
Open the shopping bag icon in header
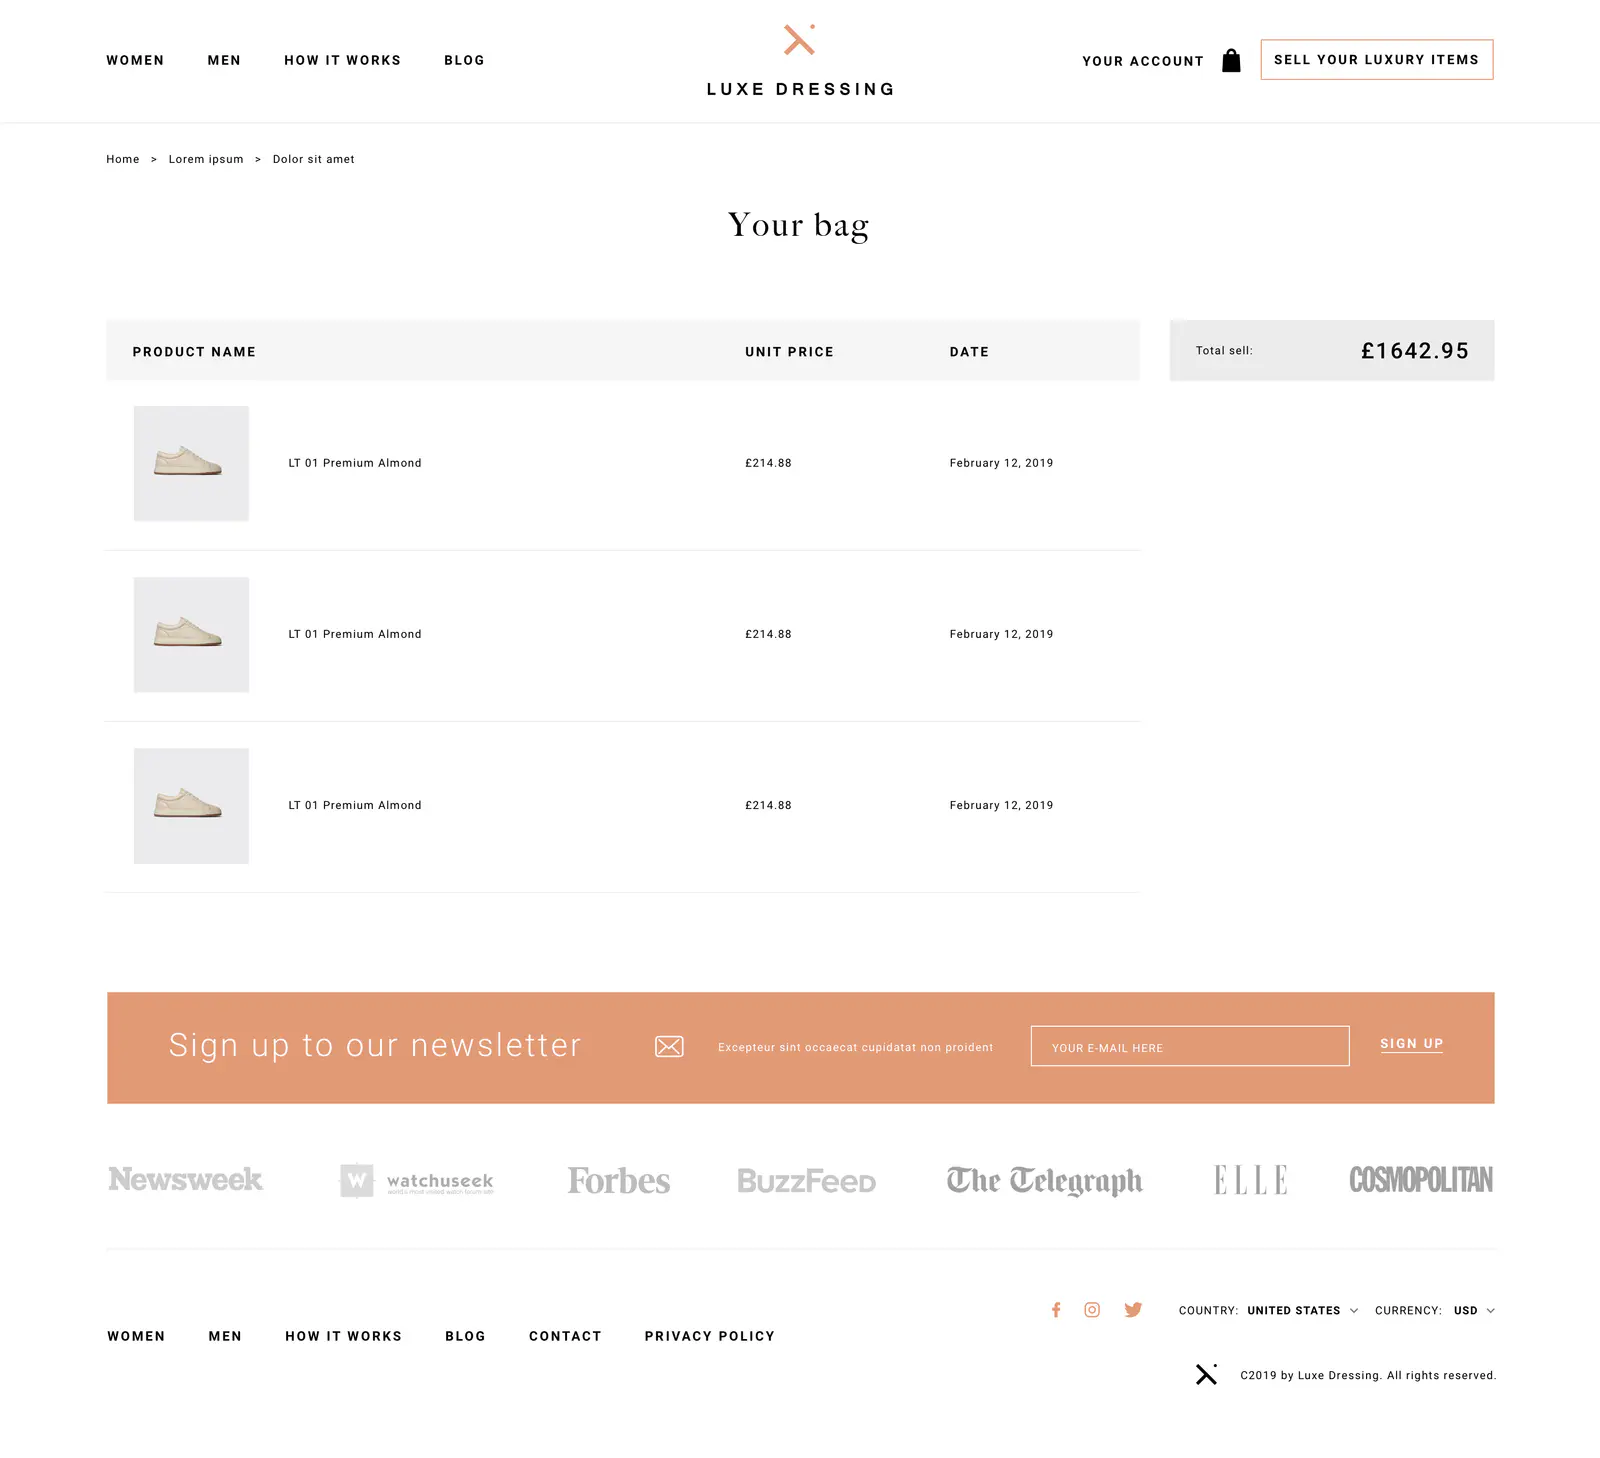pos(1231,61)
